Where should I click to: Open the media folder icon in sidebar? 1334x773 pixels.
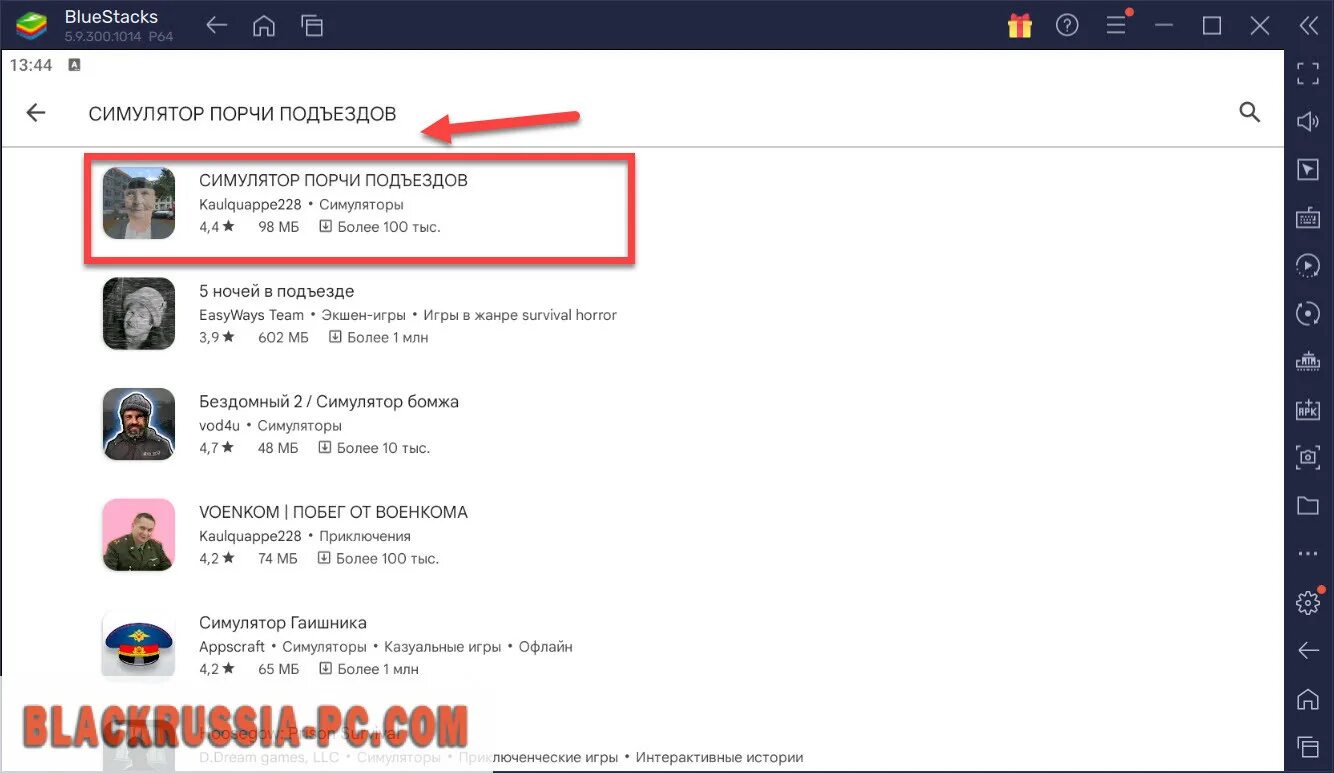(1308, 505)
